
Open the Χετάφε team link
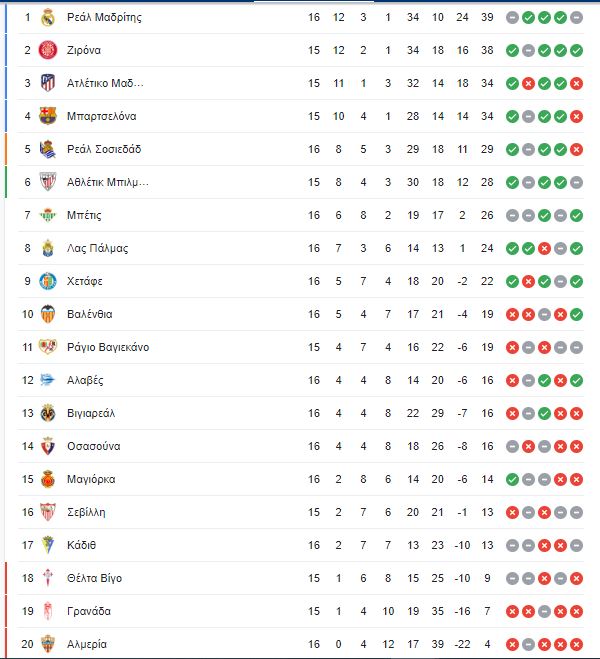(84, 281)
